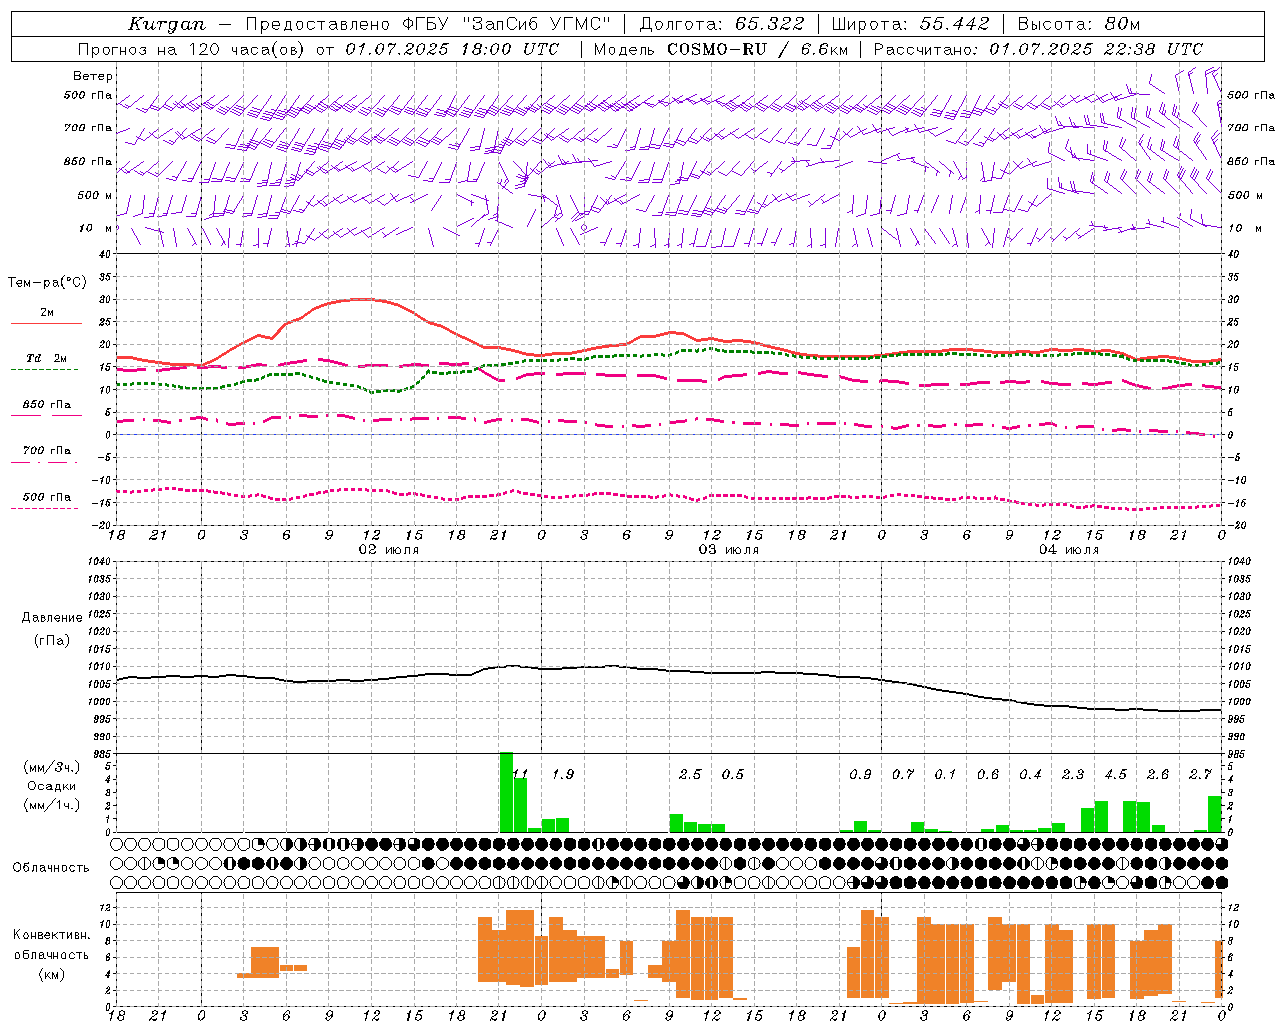This screenshot has width=1280, height=1024.
Task: Click the 0.4 precipitation value
Action: (1030, 774)
